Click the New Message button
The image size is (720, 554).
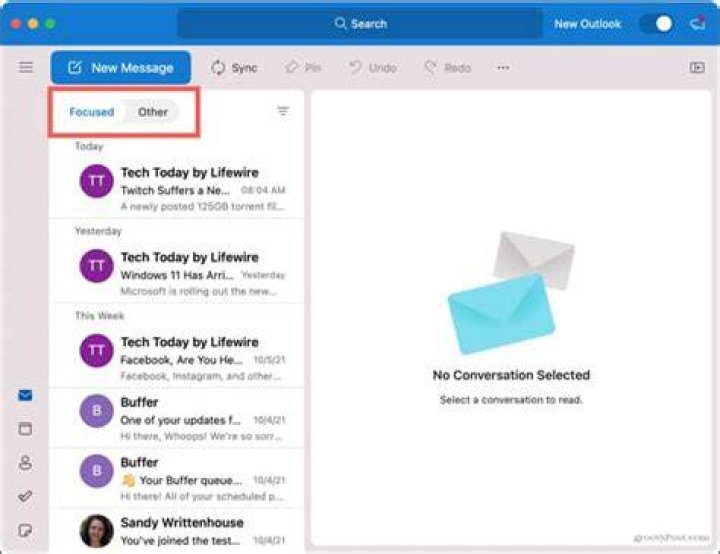pyautogui.click(x=121, y=68)
